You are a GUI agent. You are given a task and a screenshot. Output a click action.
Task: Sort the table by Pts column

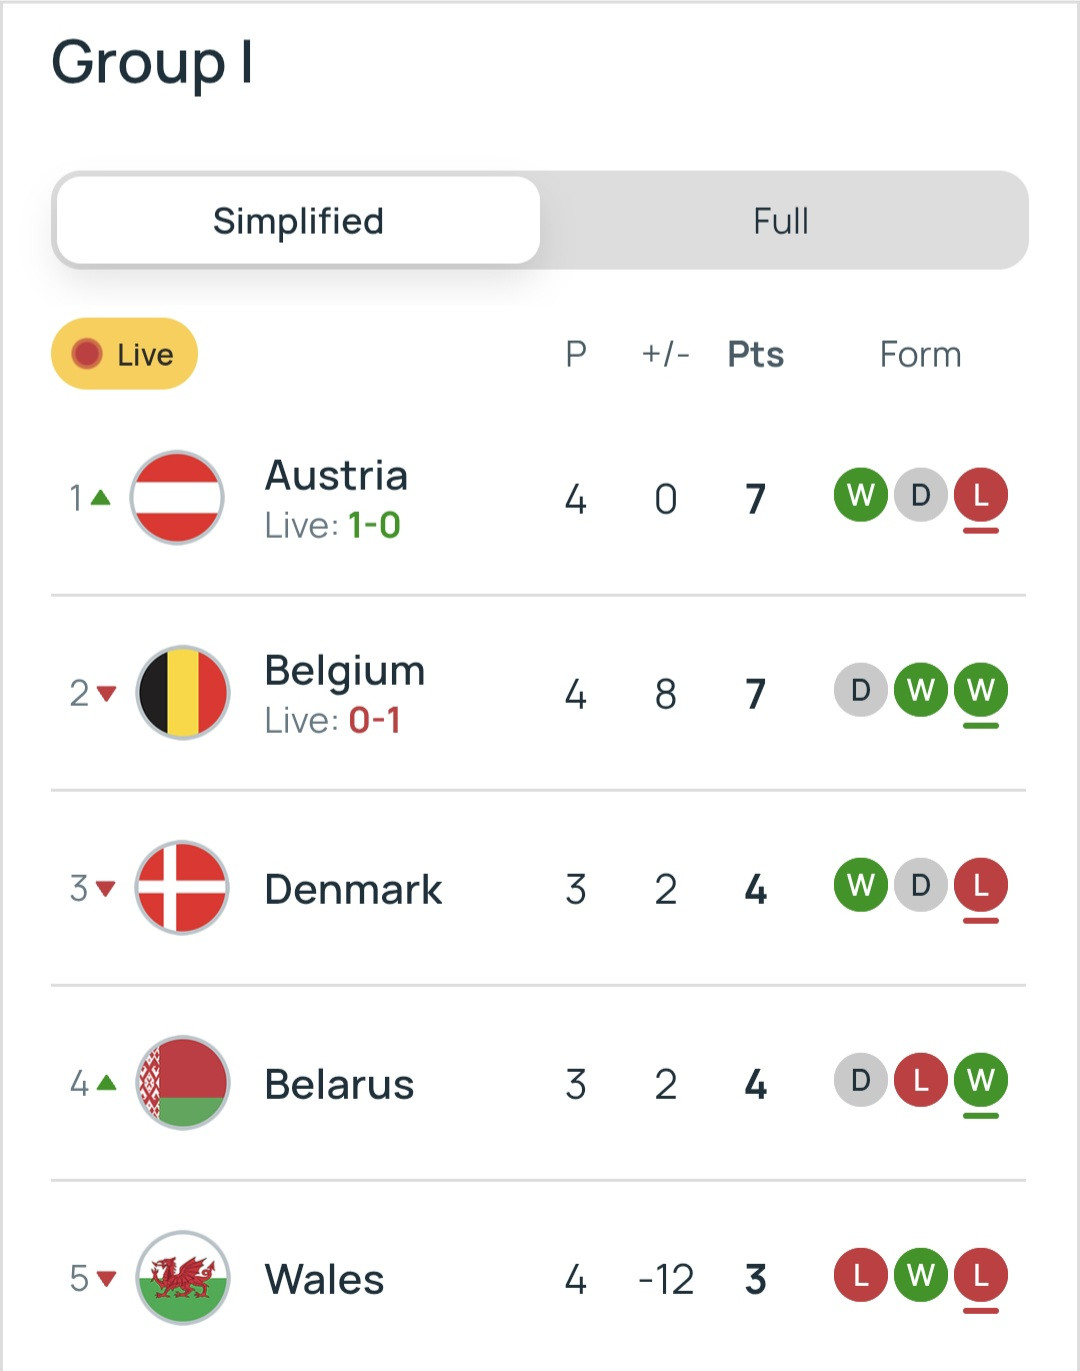755,354
